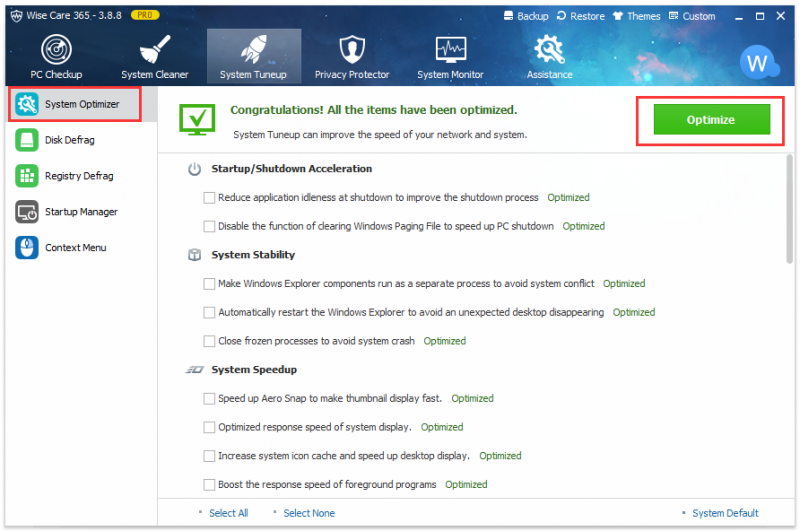Click the PRO badge
Screen dimensions: 800x531
[145, 15]
